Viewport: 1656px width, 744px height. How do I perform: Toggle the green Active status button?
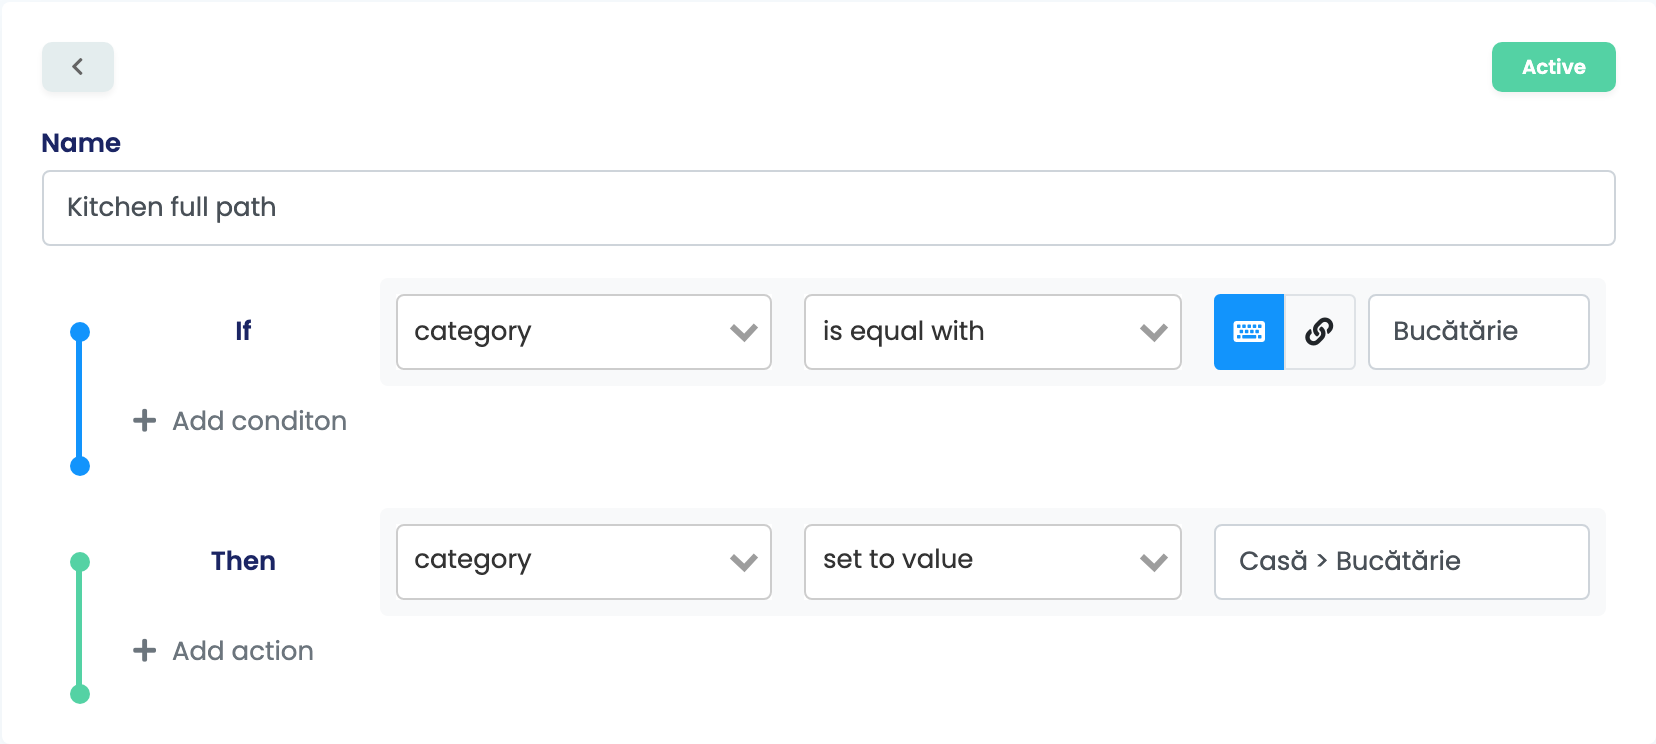point(1554,67)
